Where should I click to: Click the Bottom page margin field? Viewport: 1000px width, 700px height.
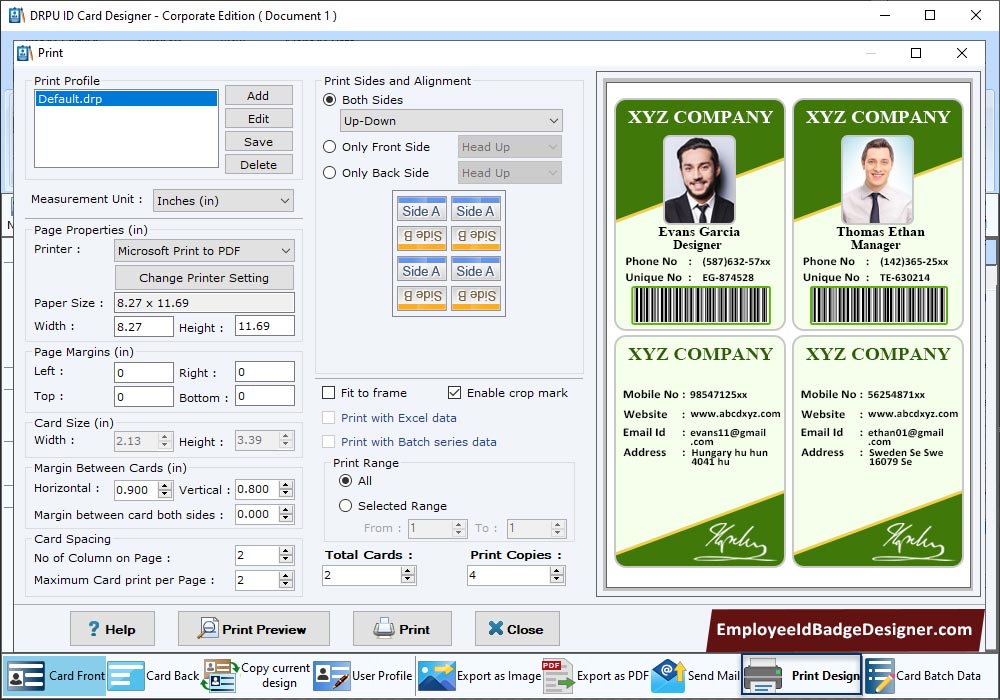point(265,396)
